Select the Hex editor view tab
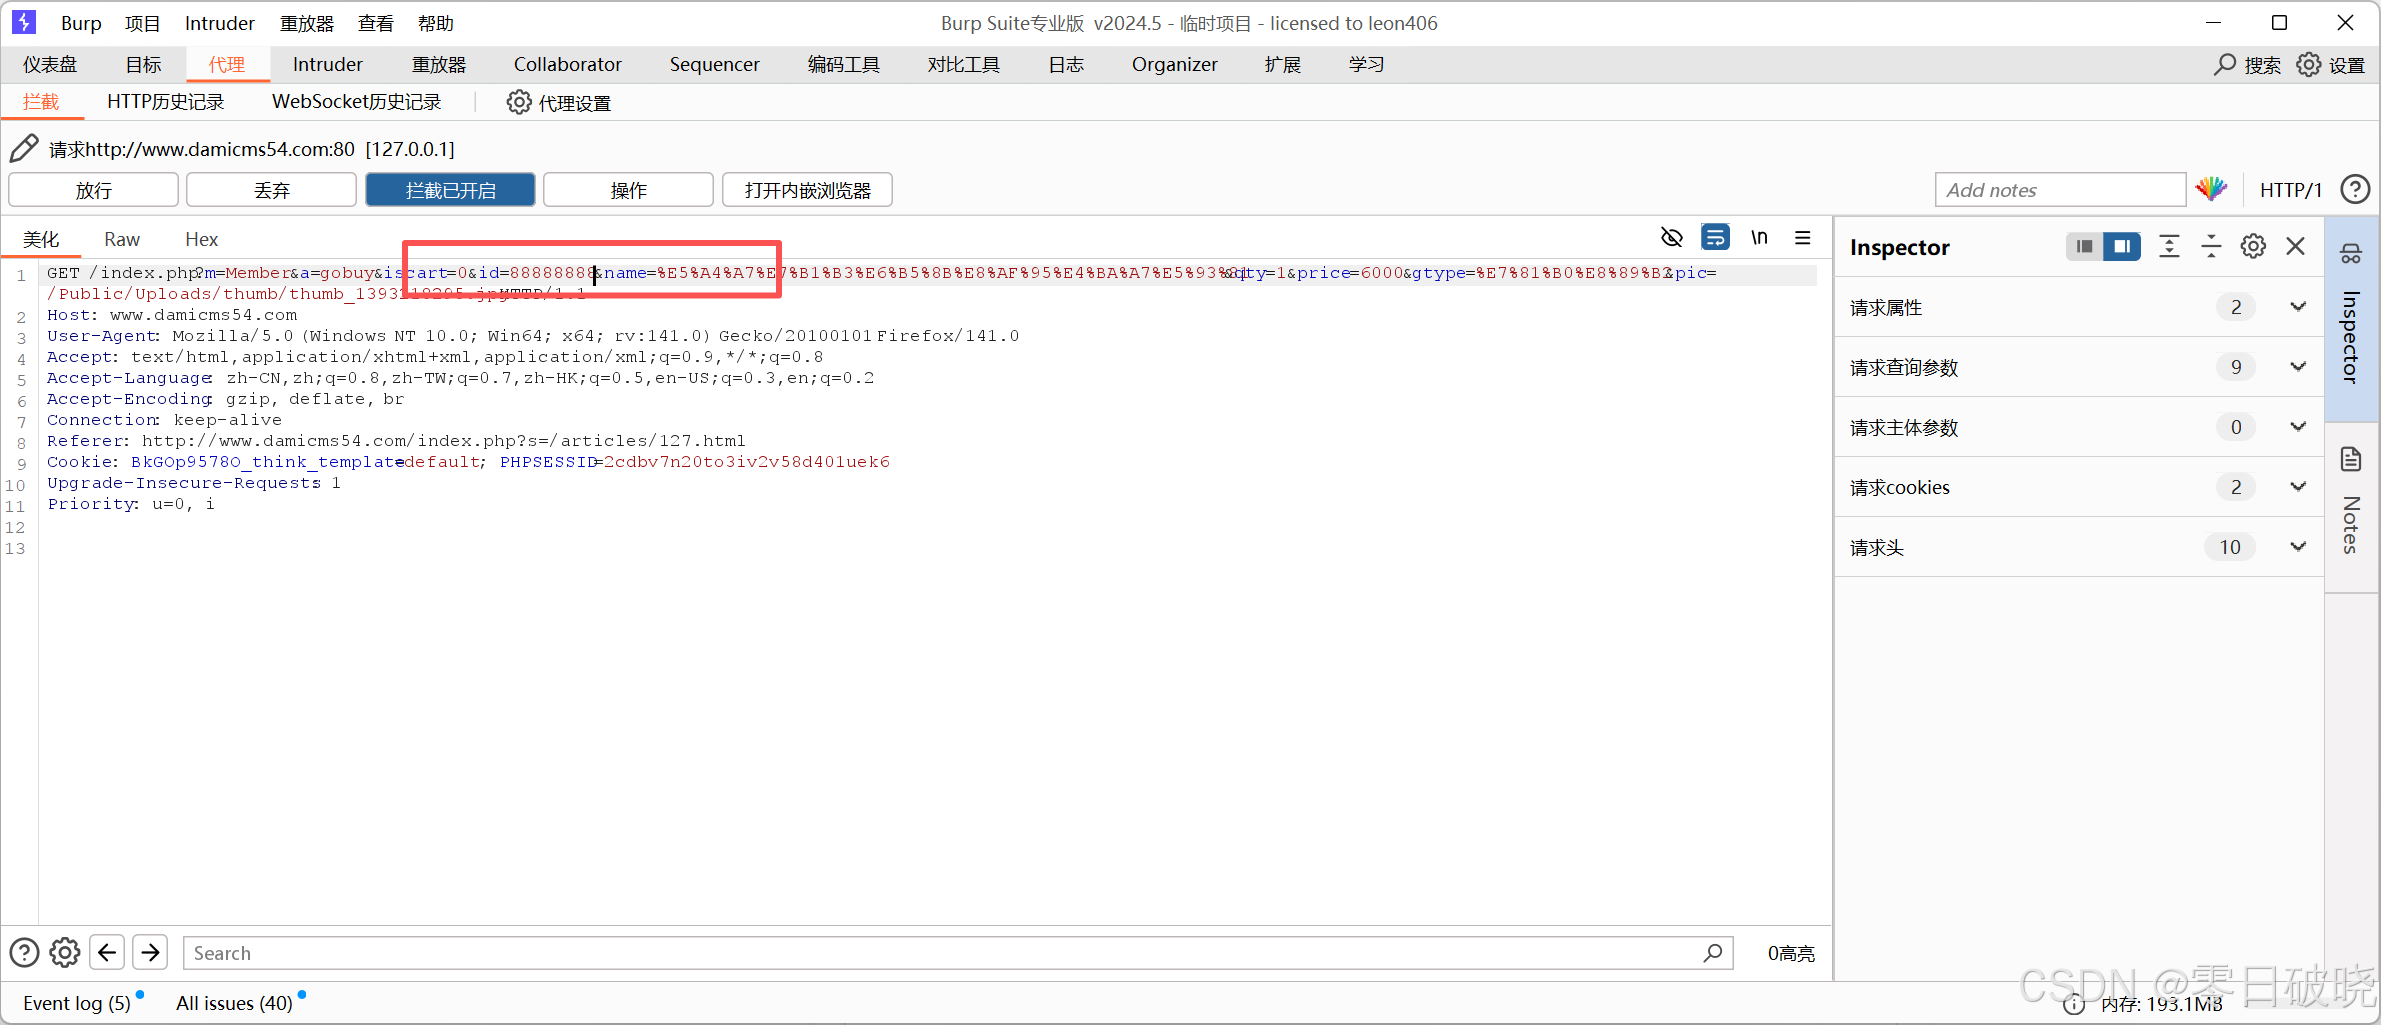The image size is (2381, 1025). coord(201,239)
